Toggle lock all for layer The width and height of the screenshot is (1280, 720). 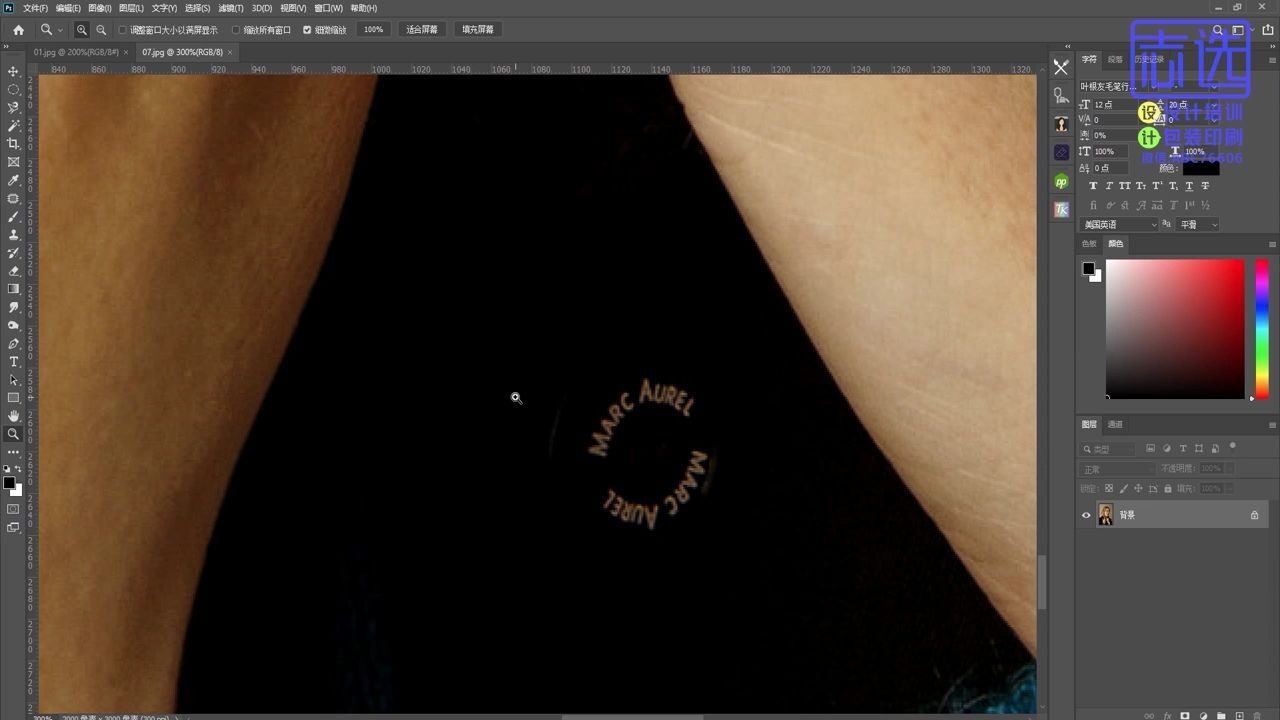(x=1168, y=488)
